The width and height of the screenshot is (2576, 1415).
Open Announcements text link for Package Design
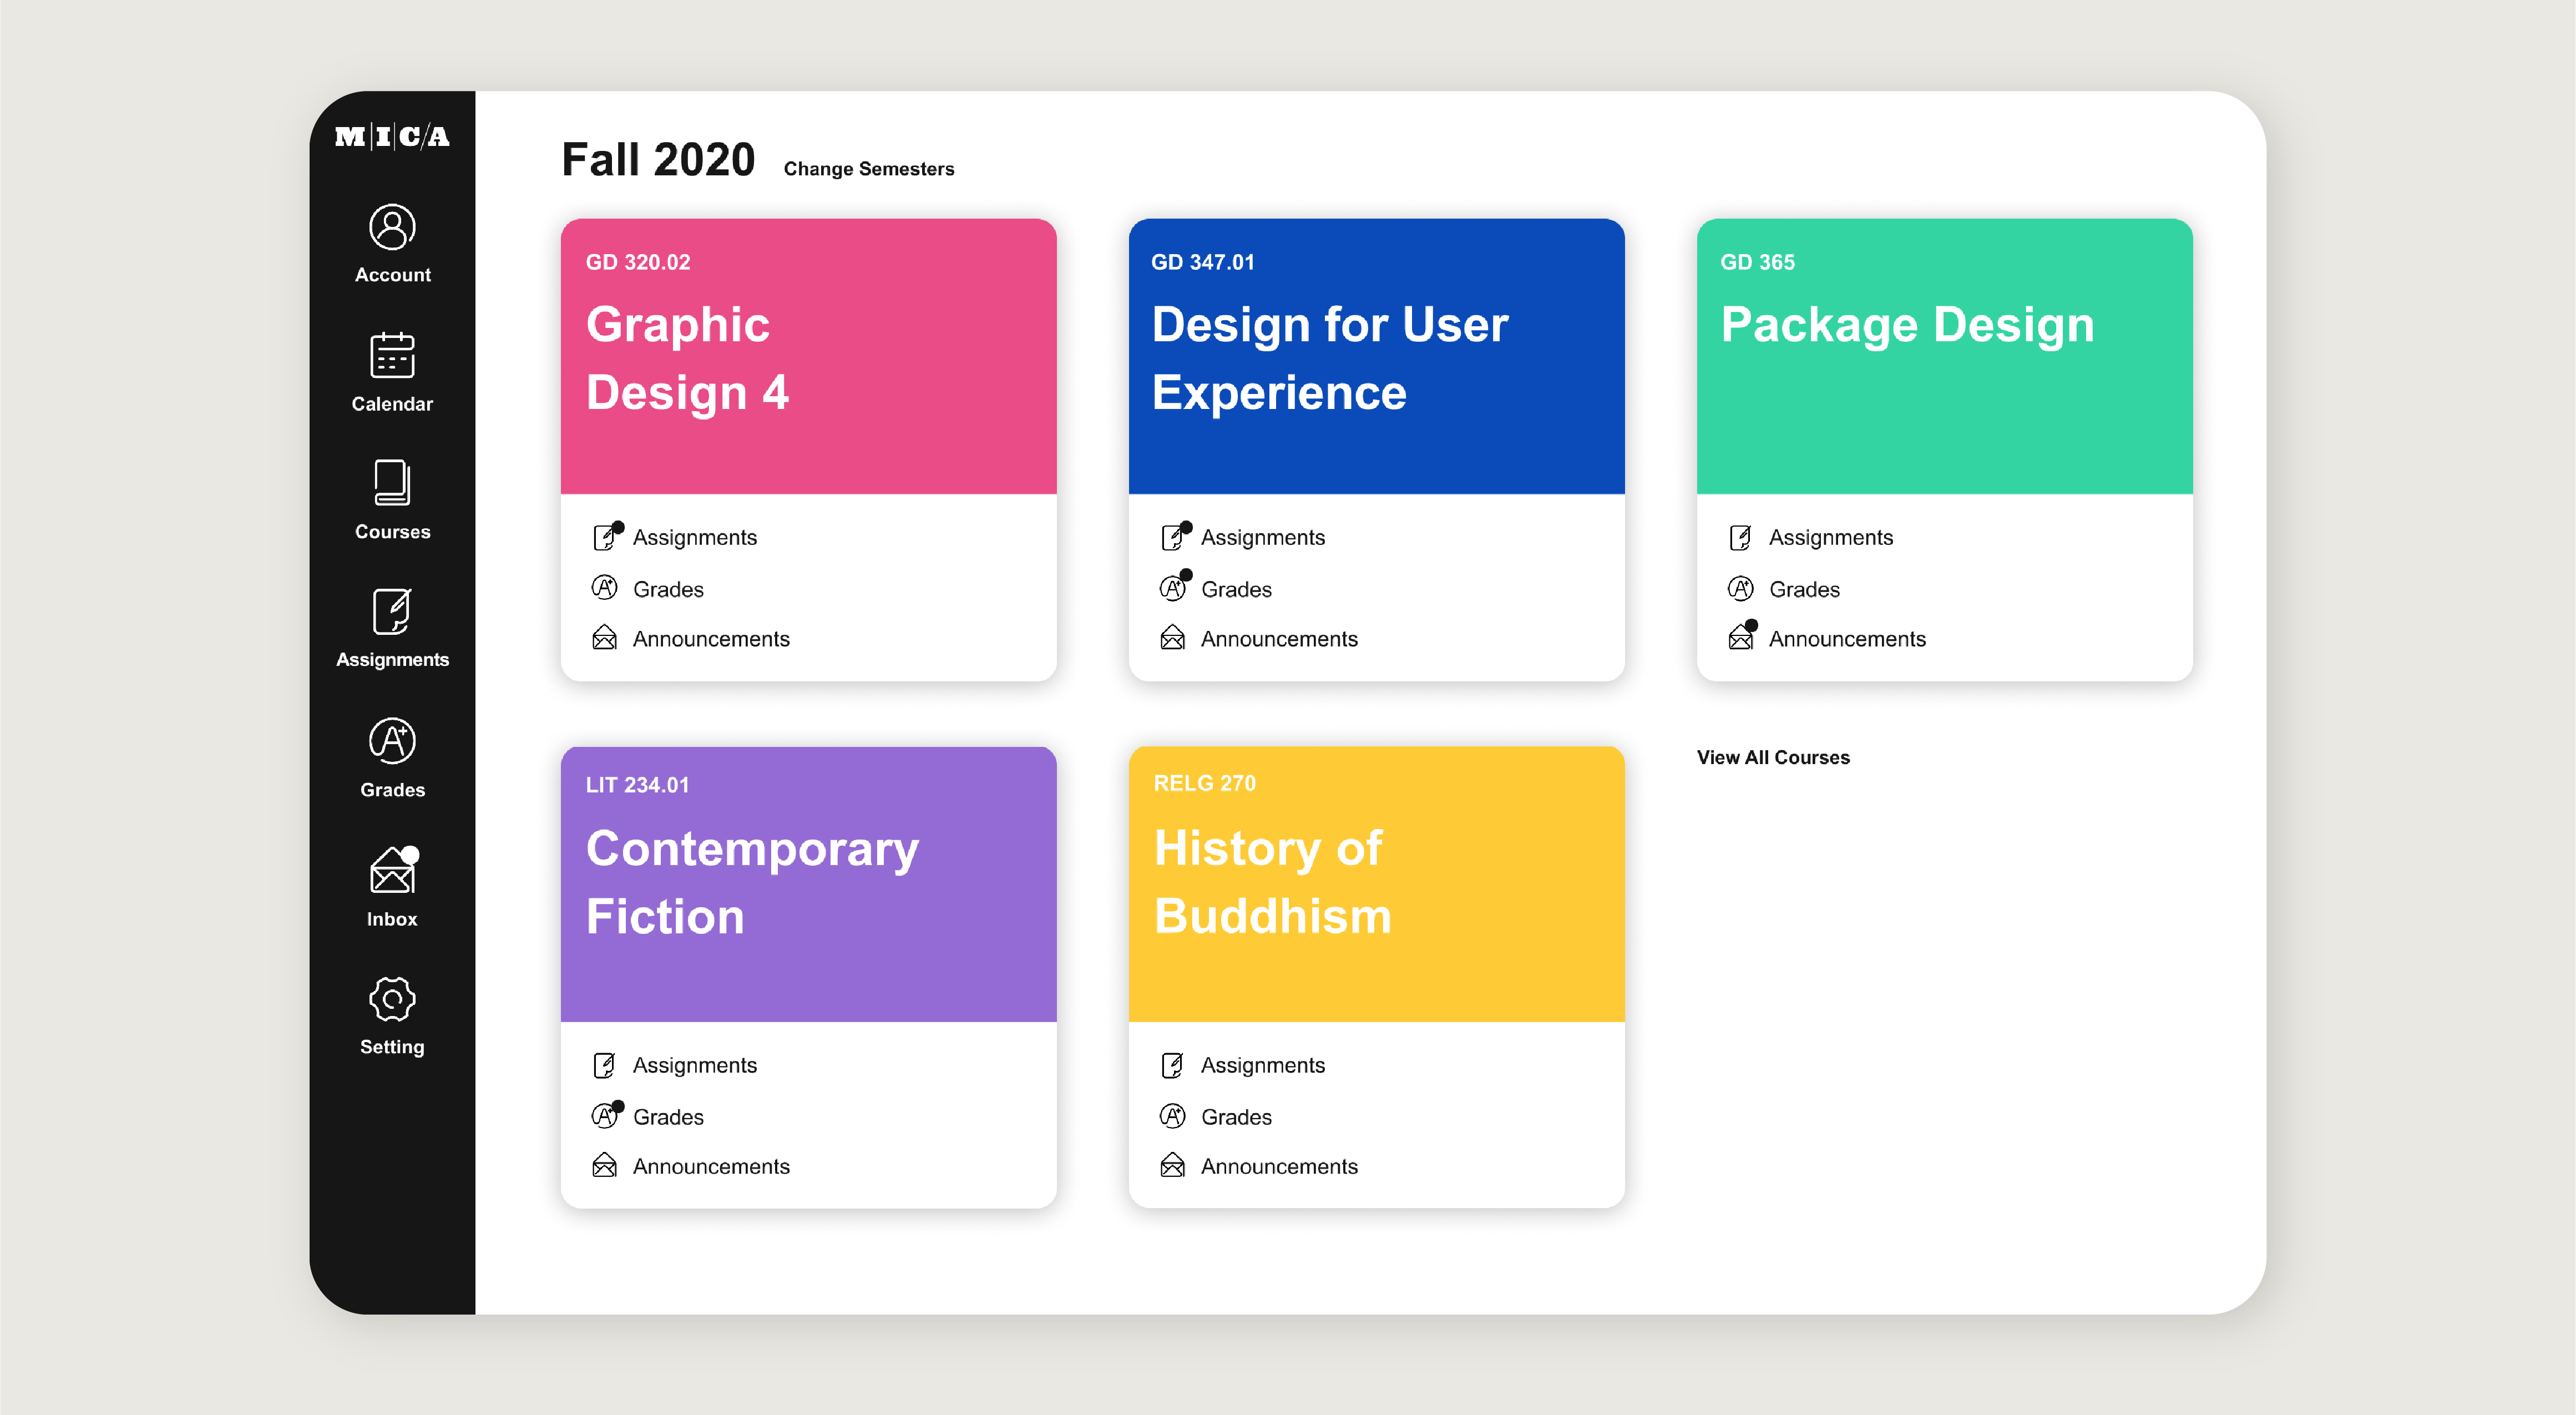tap(1847, 639)
